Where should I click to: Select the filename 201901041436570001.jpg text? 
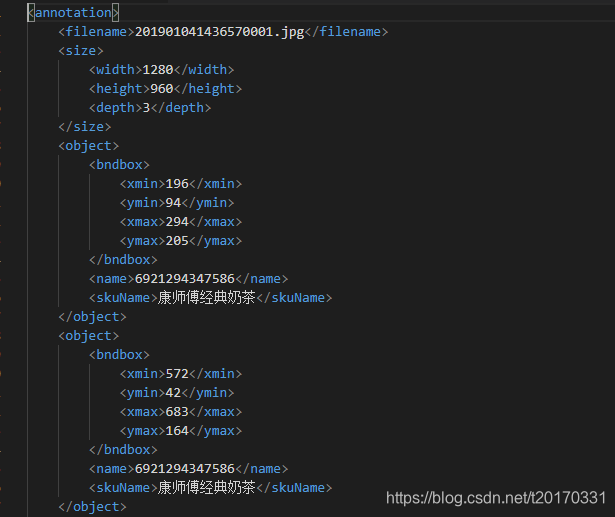220,32
